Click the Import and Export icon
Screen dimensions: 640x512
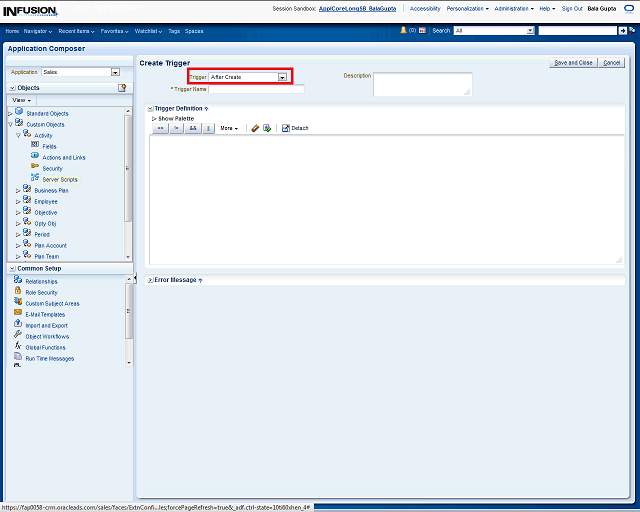point(18,323)
